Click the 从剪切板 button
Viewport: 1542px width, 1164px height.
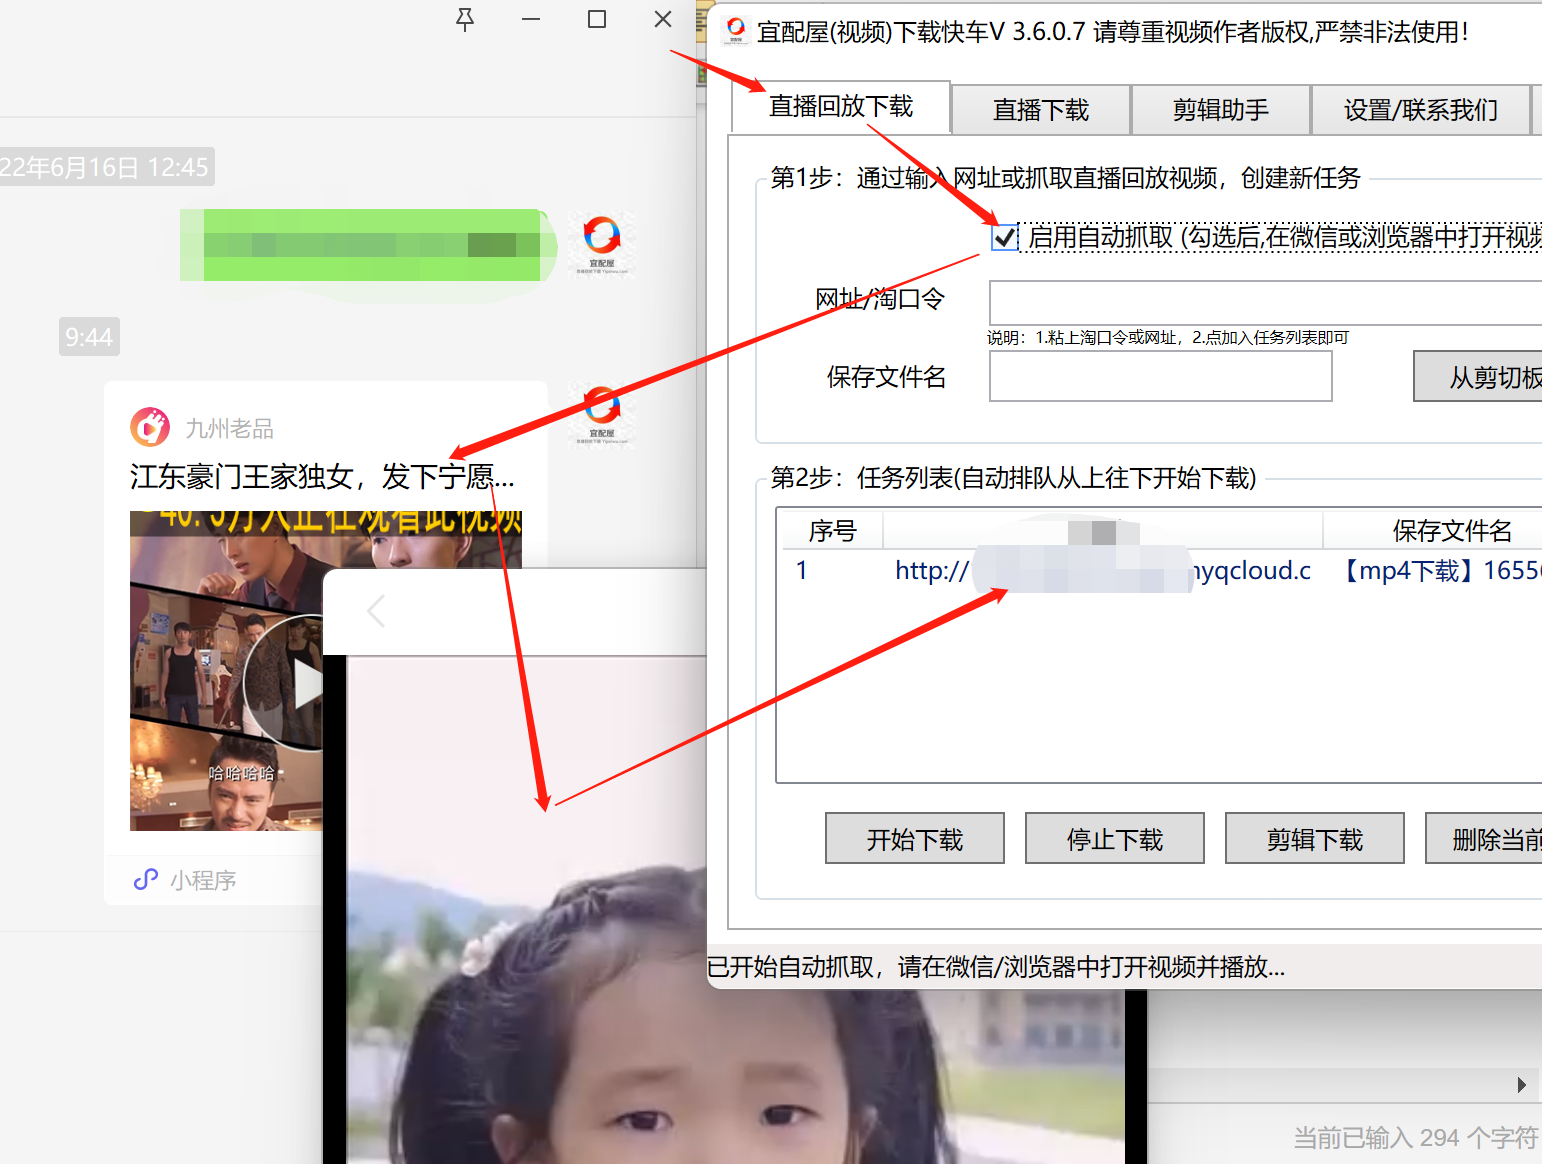(x=1478, y=376)
